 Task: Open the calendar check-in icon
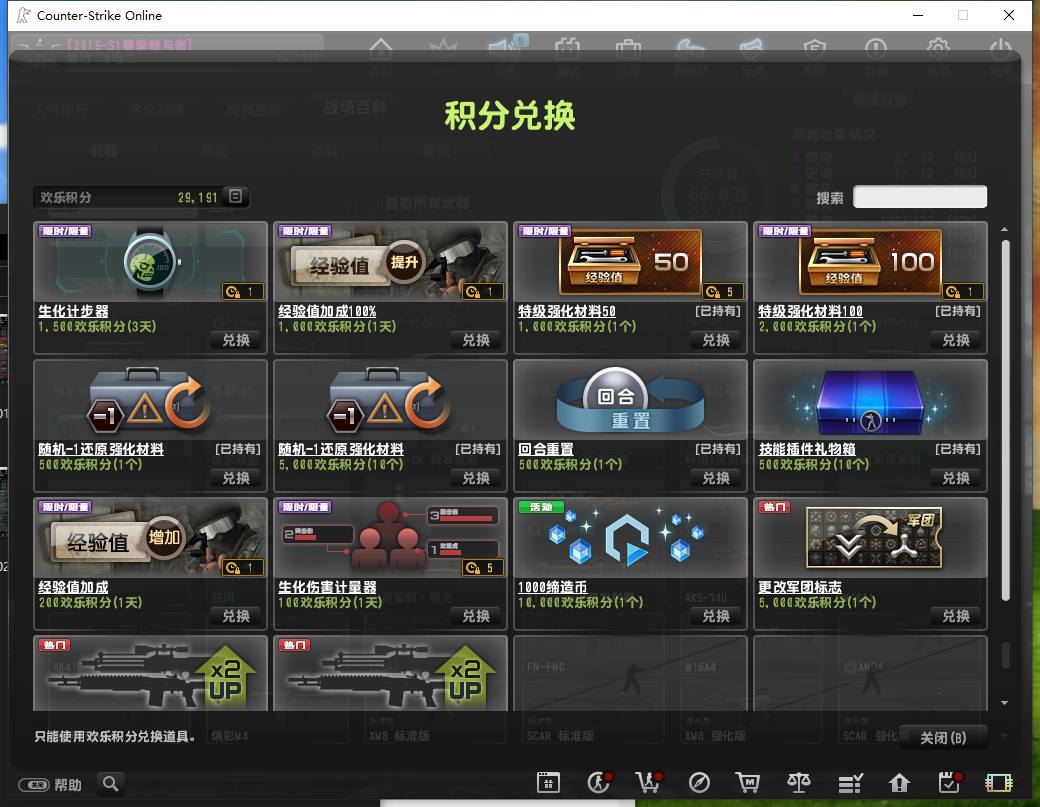point(950,783)
